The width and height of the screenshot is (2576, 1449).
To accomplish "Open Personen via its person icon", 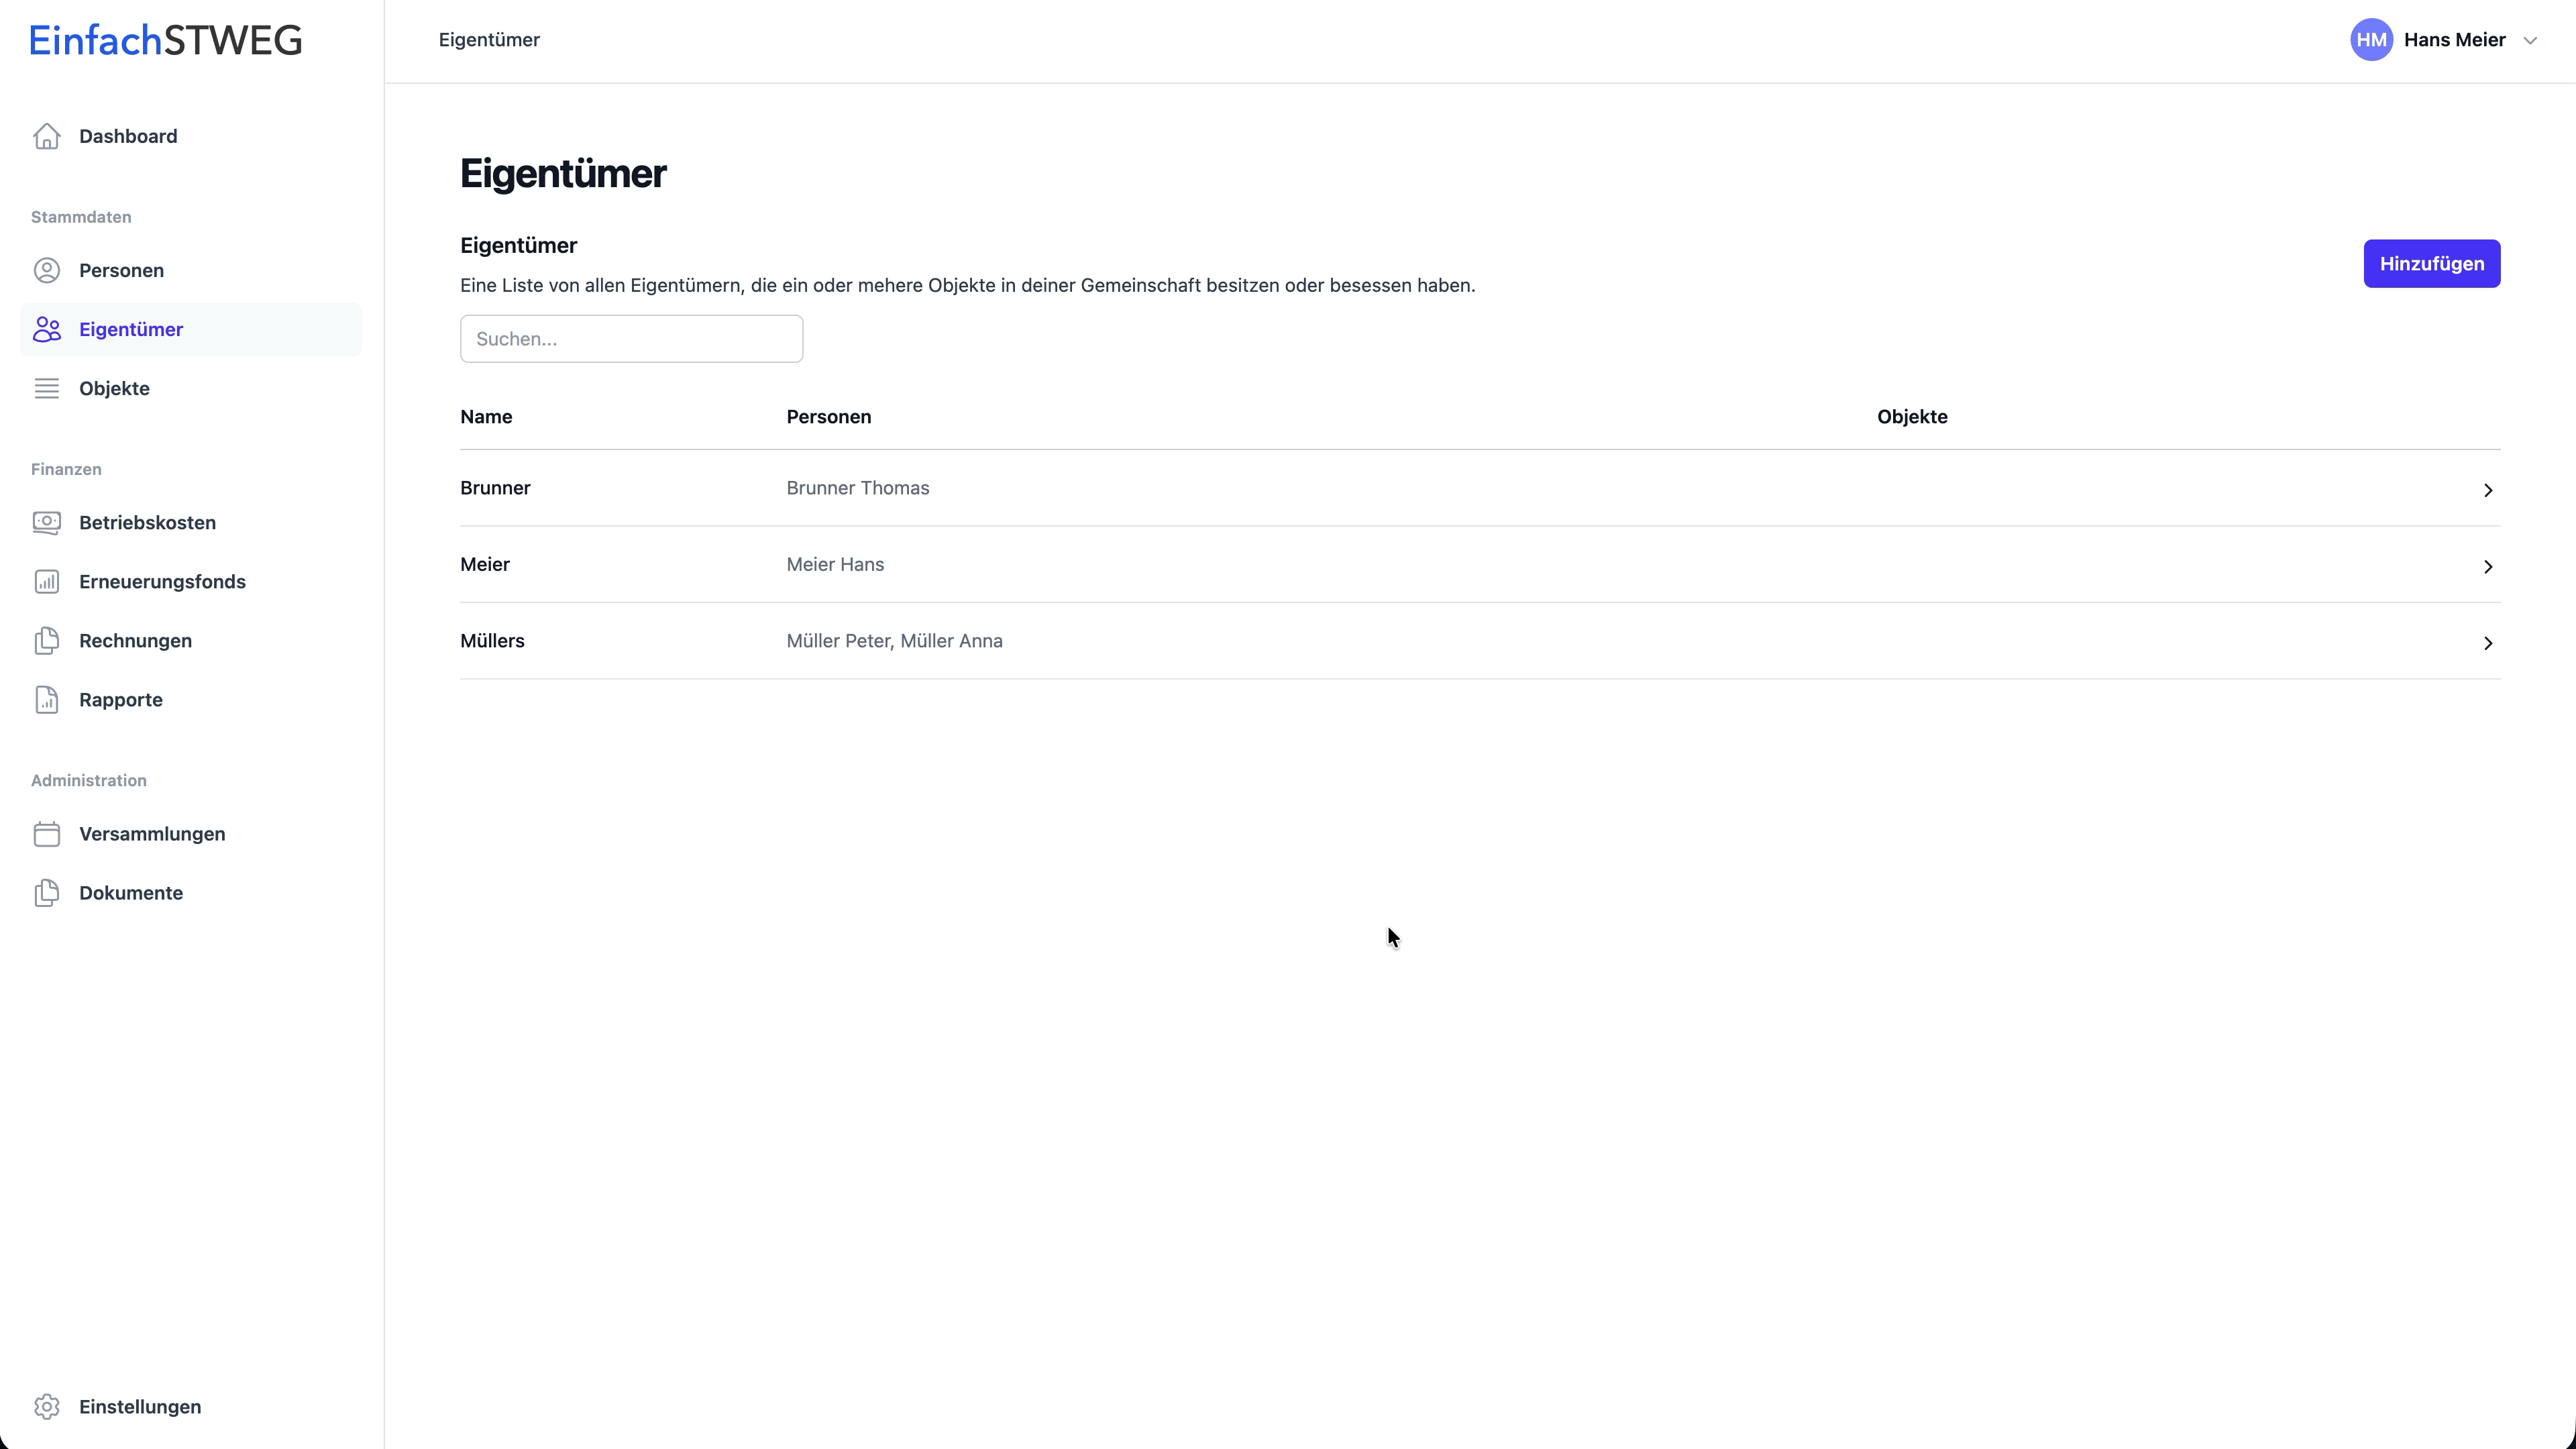I will click(x=47, y=270).
